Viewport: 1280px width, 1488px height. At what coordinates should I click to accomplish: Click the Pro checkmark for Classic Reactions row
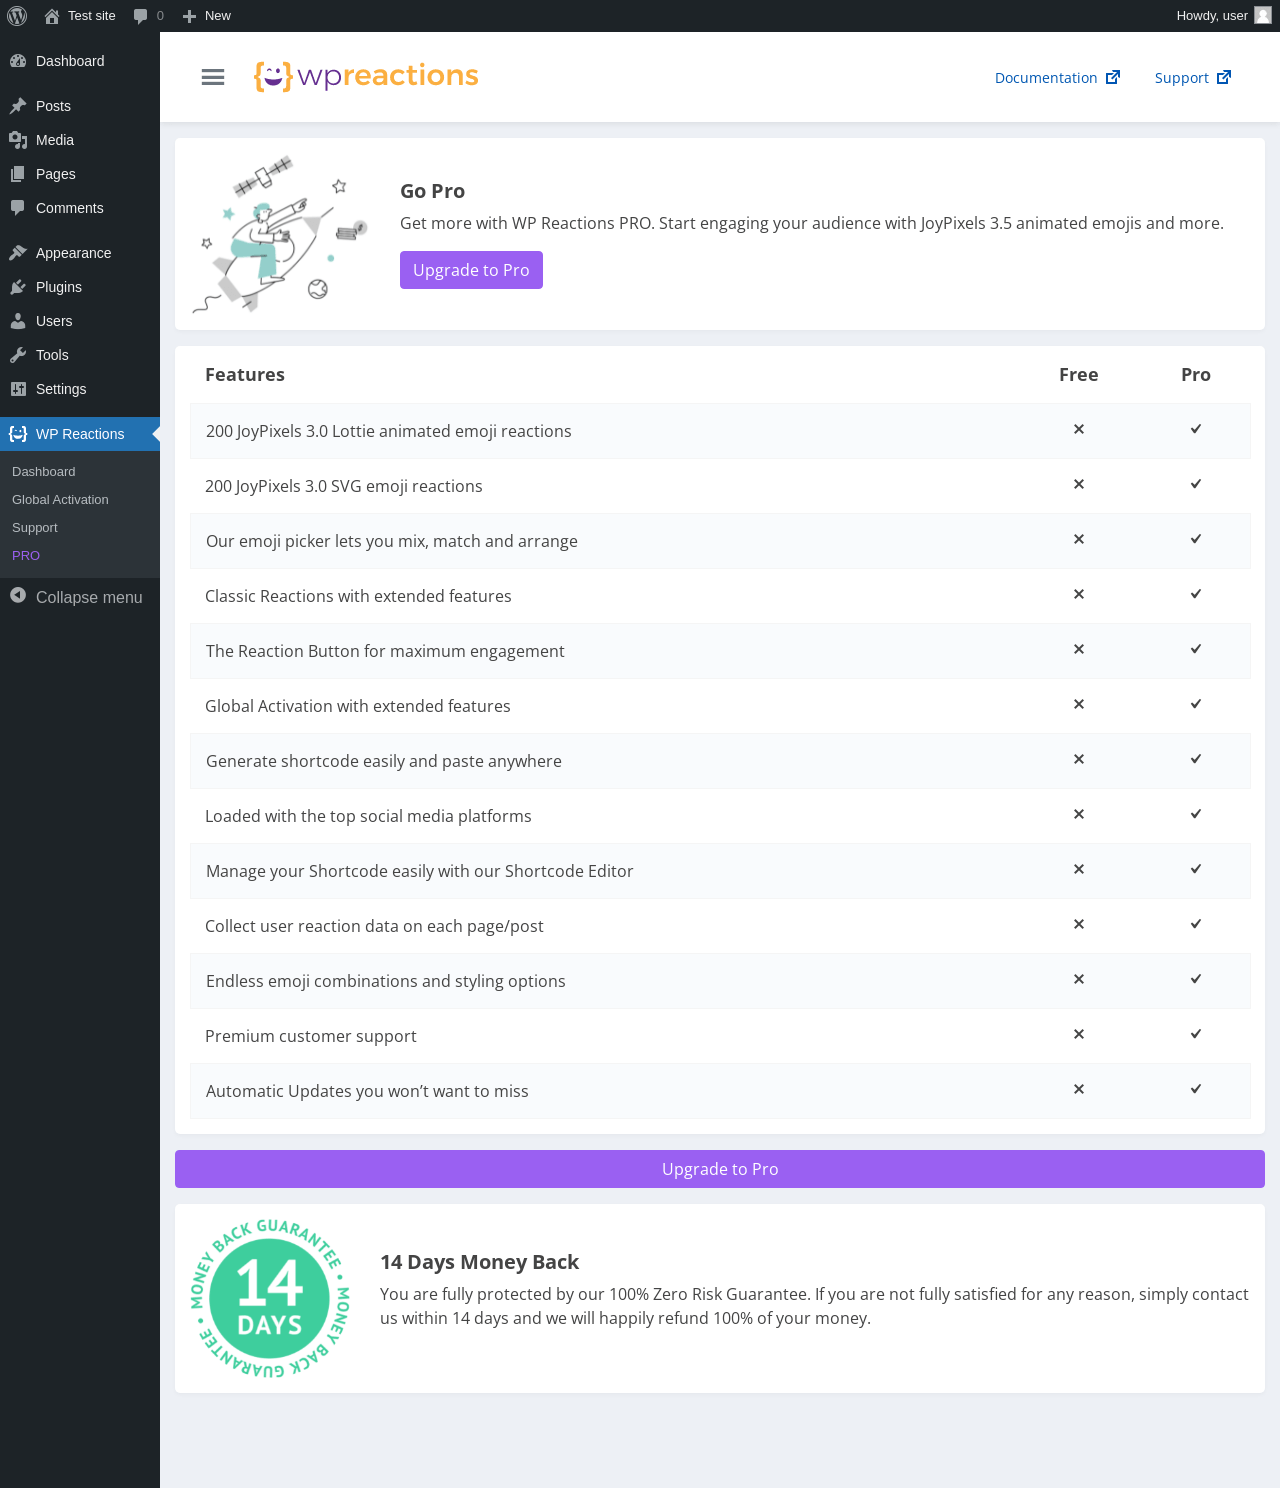pyautogui.click(x=1196, y=594)
